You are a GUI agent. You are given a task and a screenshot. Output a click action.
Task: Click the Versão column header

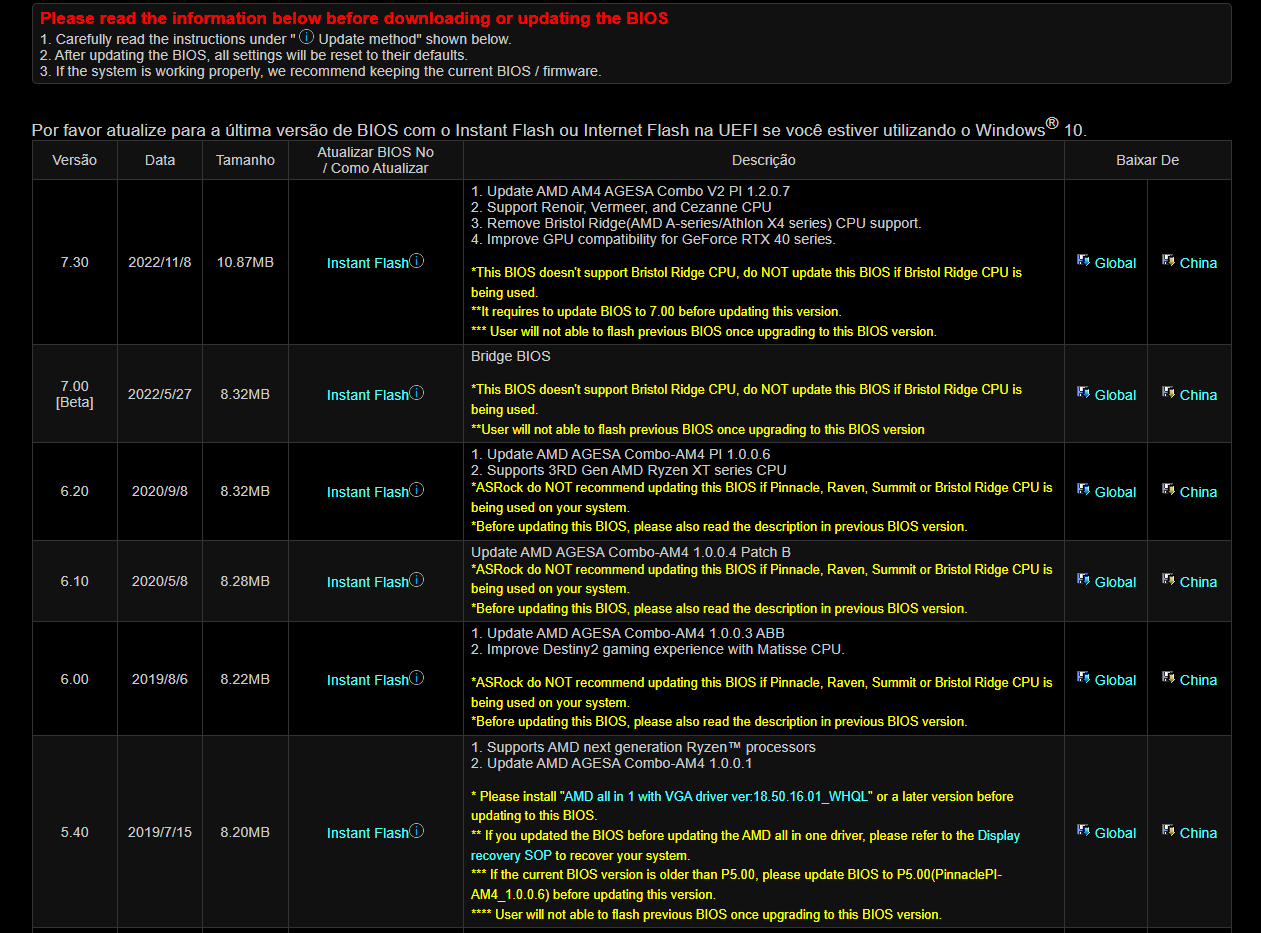click(x=75, y=160)
